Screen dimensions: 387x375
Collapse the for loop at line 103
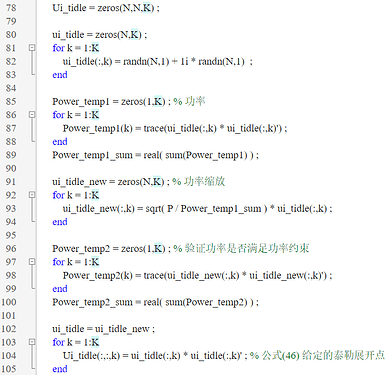[x=32, y=342]
